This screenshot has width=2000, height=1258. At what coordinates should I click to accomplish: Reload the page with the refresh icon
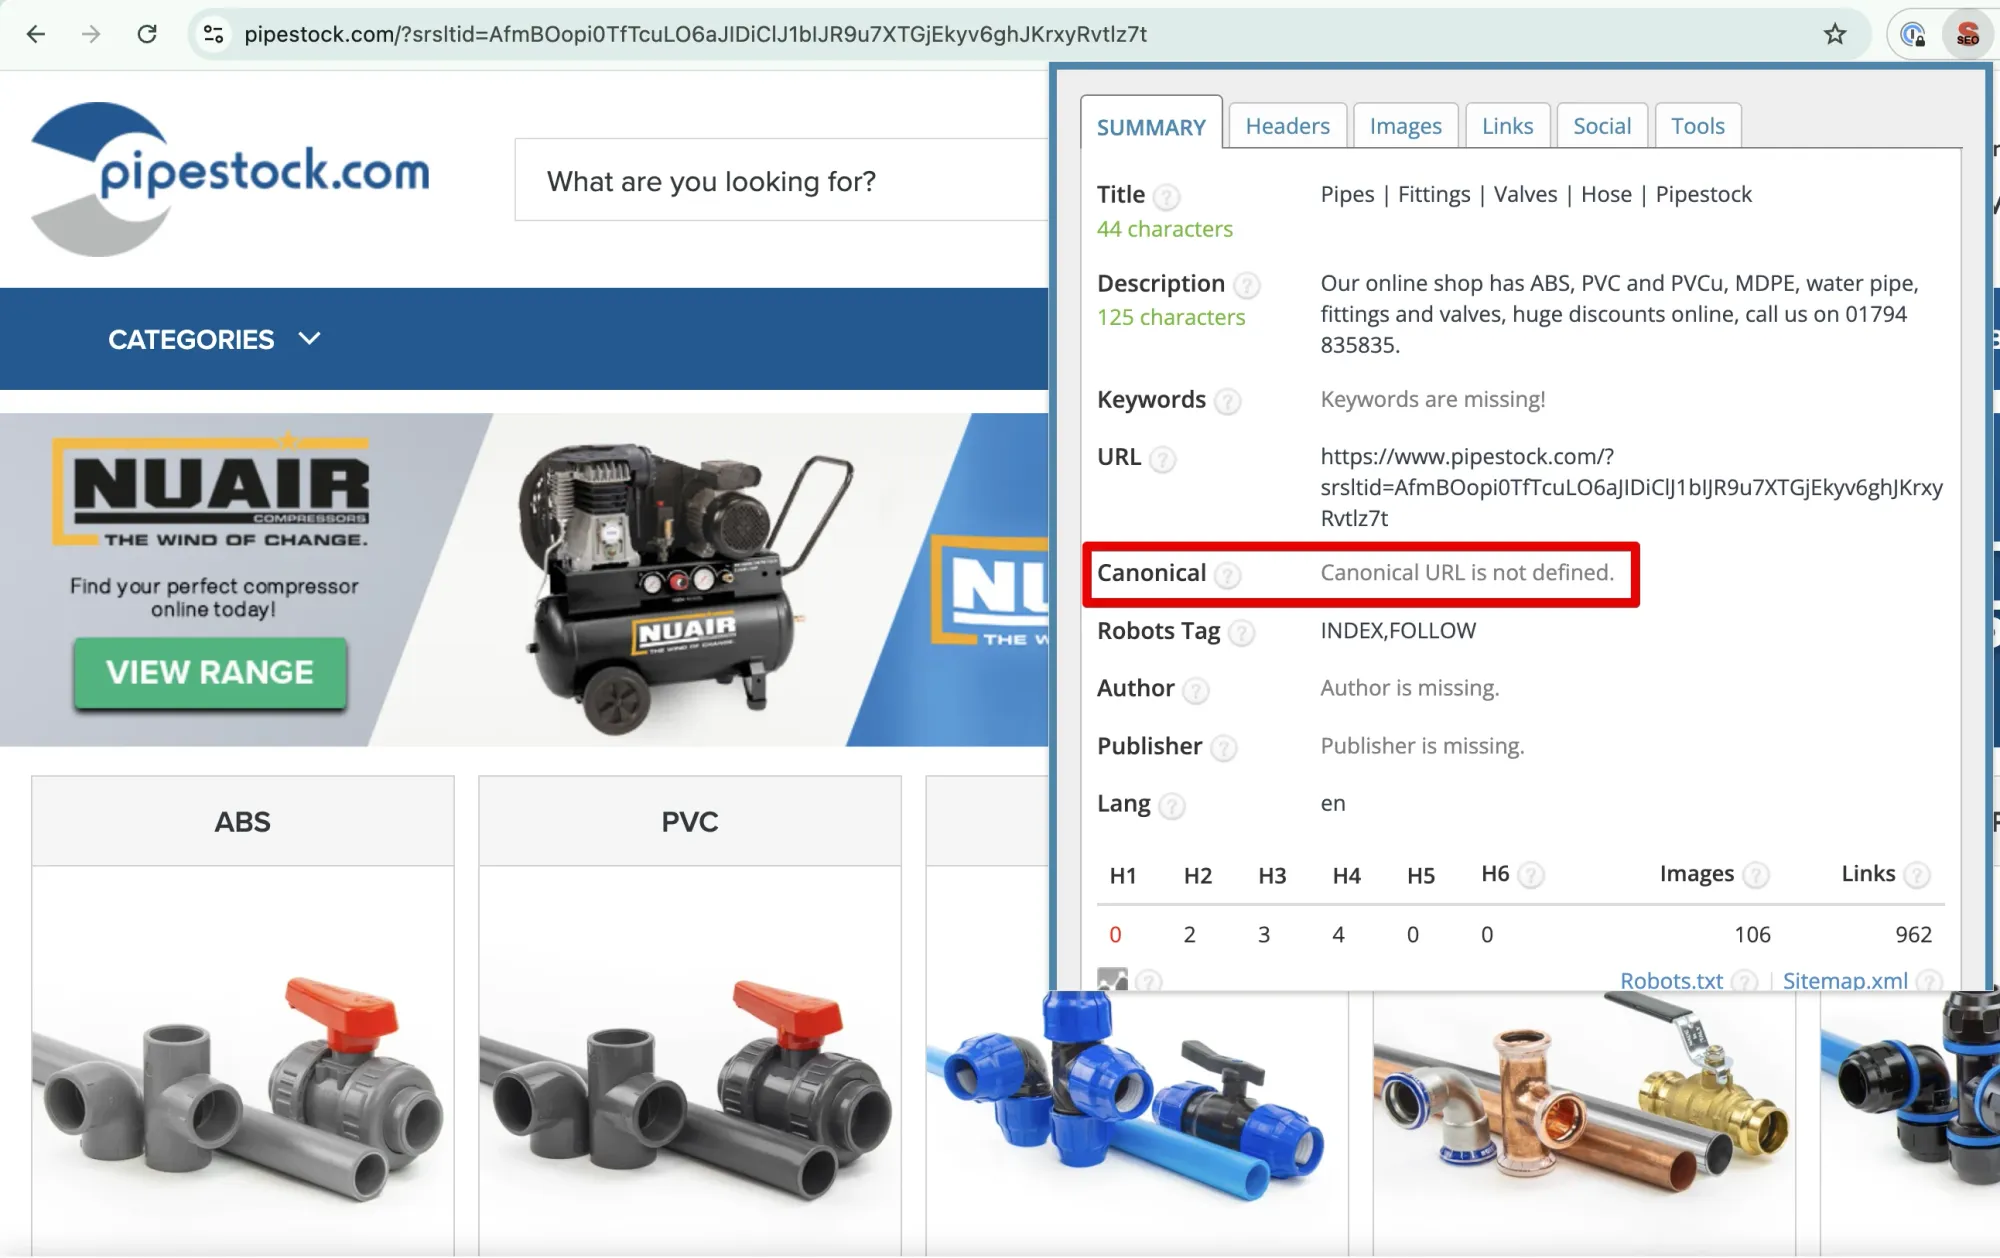[x=147, y=34]
